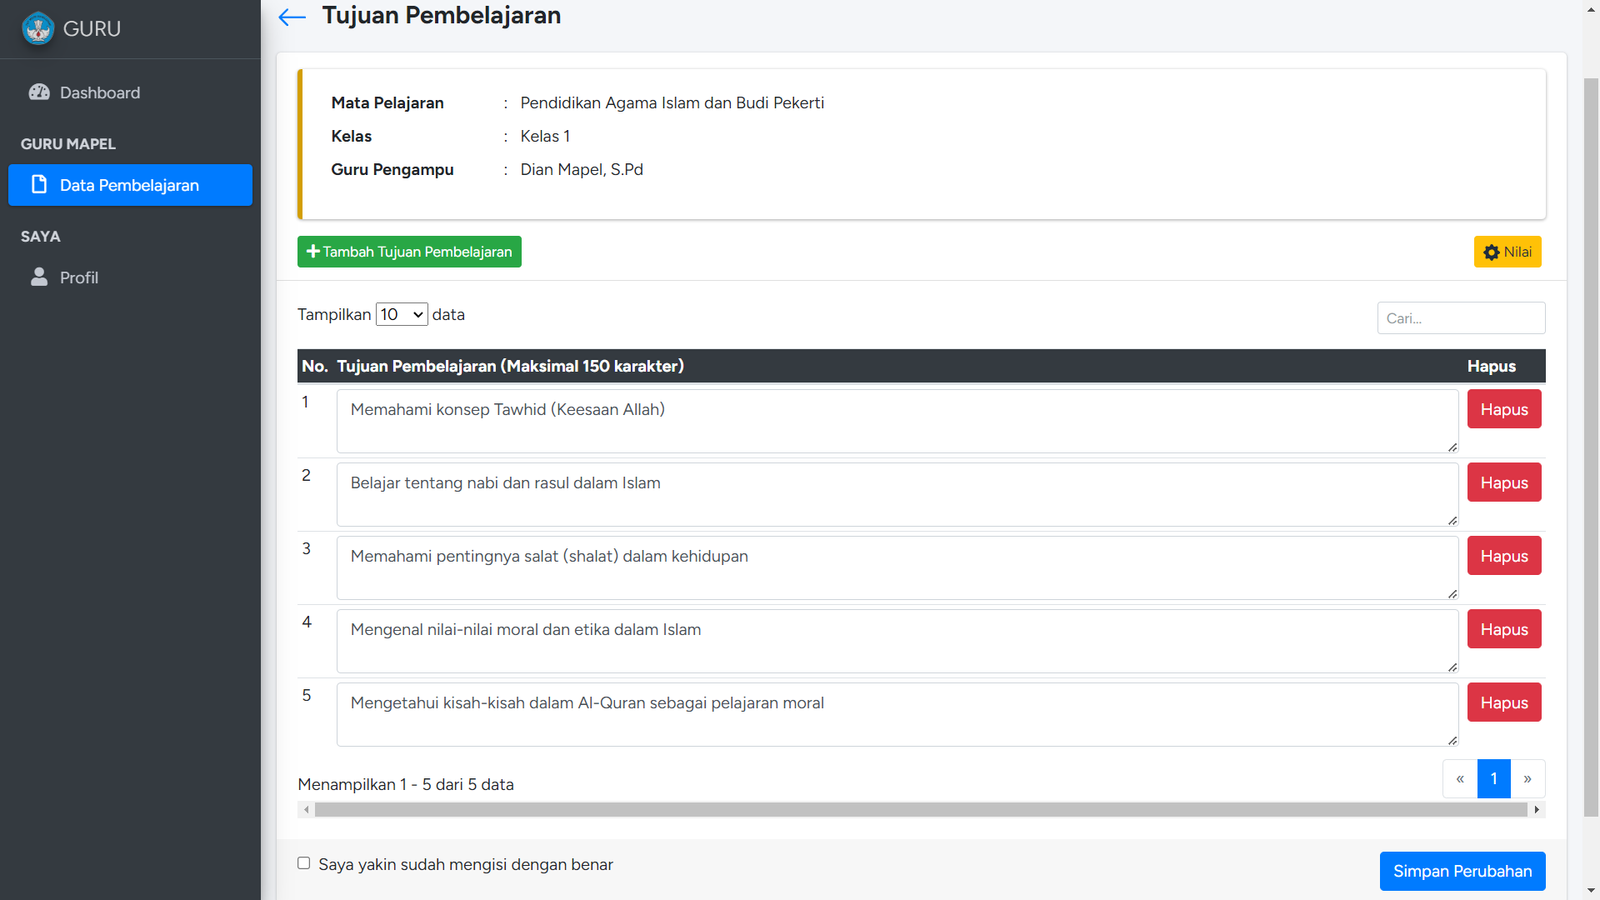This screenshot has height=900, width=1600.
Task: Go to previous page with « arrow
Action: click(x=1460, y=779)
